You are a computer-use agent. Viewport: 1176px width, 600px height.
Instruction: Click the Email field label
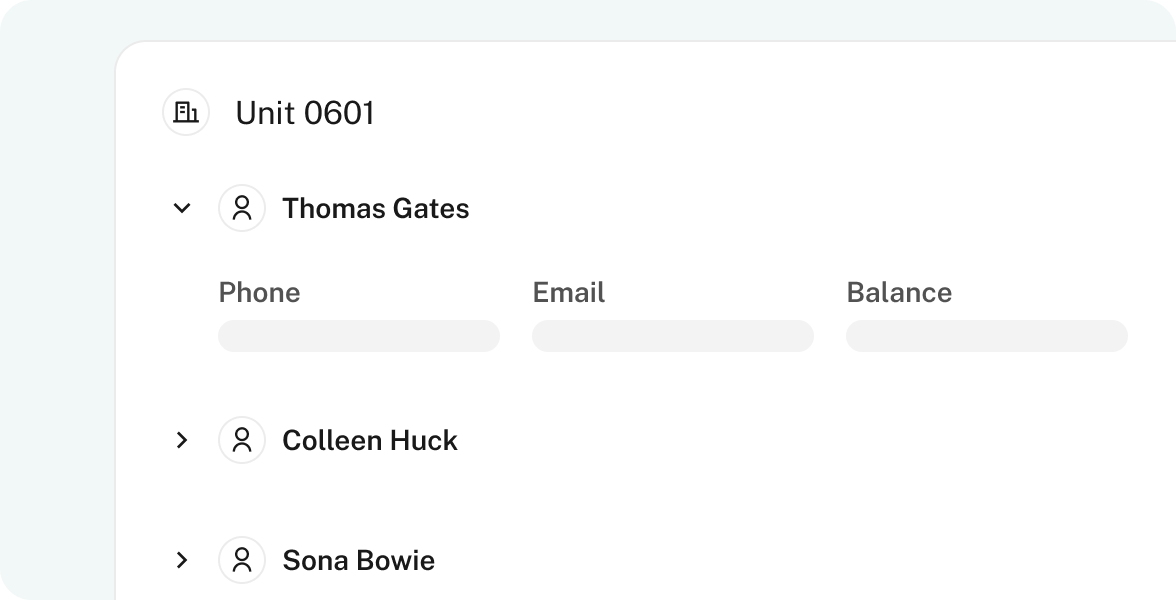click(x=568, y=292)
